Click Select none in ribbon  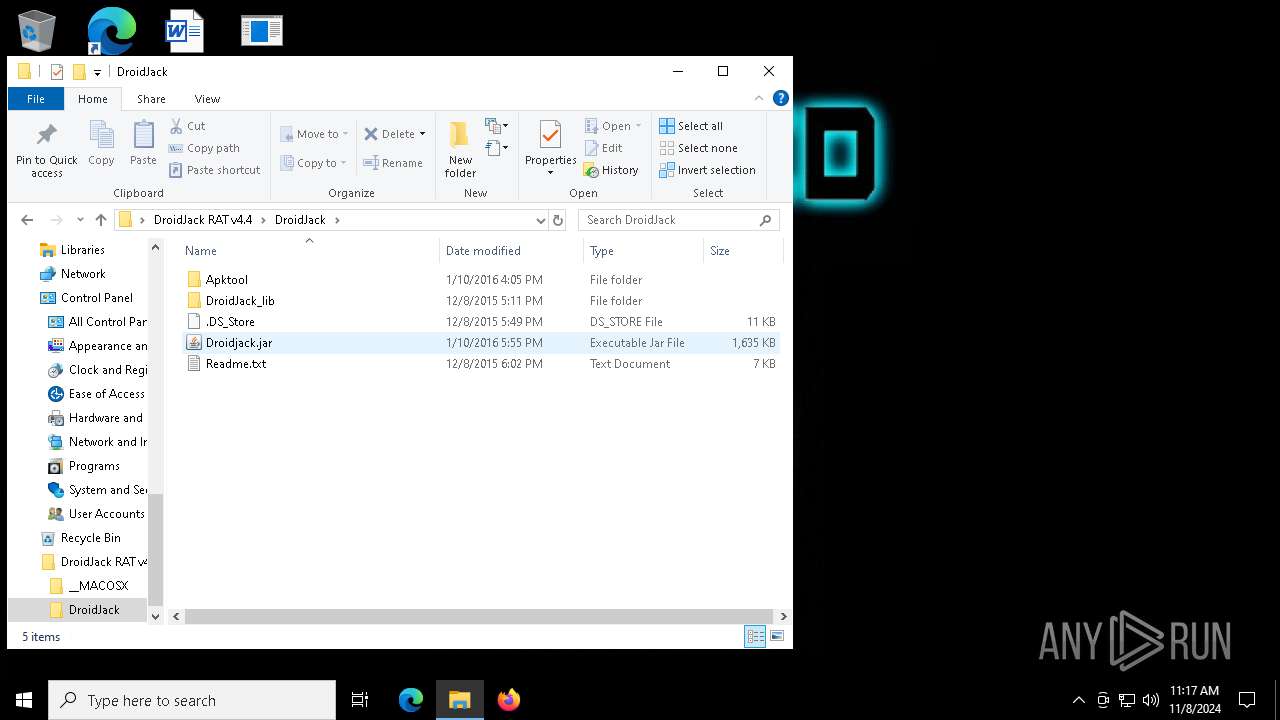coord(698,148)
